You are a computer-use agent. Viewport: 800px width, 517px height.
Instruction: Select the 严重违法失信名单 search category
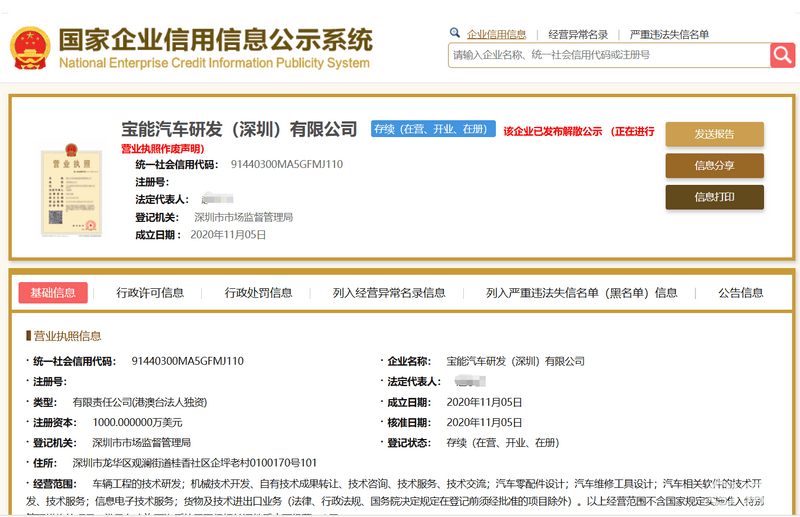coord(669,34)
